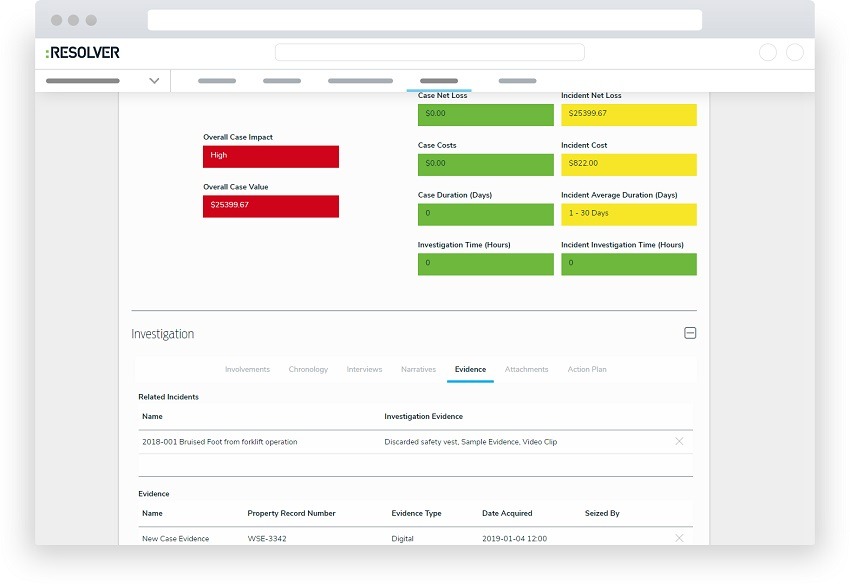Viewport: 850px width, 584px height.
Task: Select the Evidence tab
Action: pyautogui.click(x=470, y=370)
